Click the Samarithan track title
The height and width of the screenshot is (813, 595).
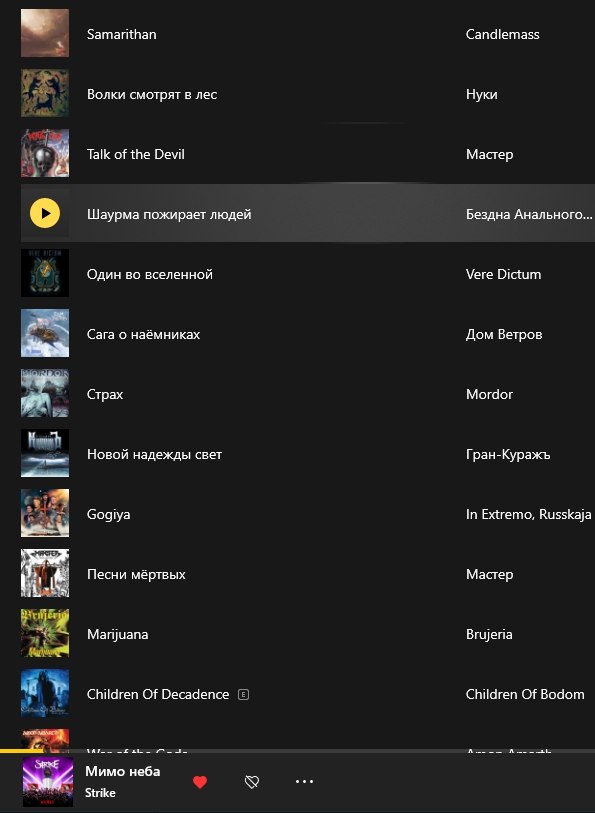pyautogui.click(x=122, y=34)
